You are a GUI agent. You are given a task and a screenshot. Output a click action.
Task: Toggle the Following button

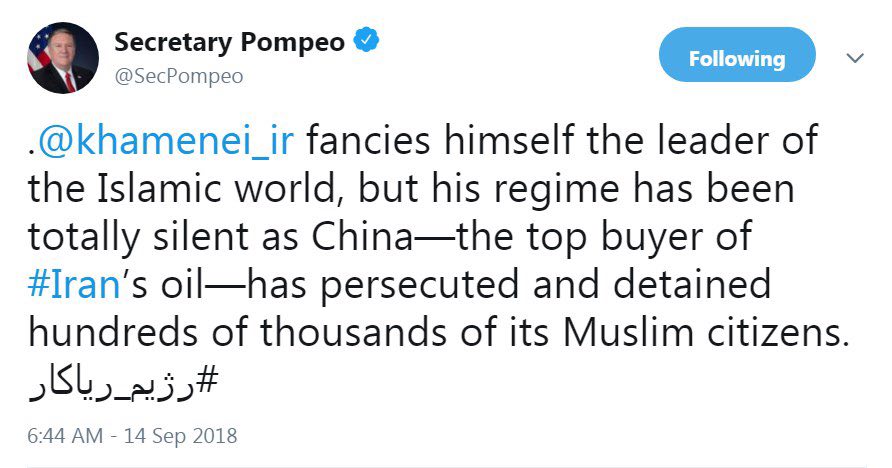coord(737,59)
